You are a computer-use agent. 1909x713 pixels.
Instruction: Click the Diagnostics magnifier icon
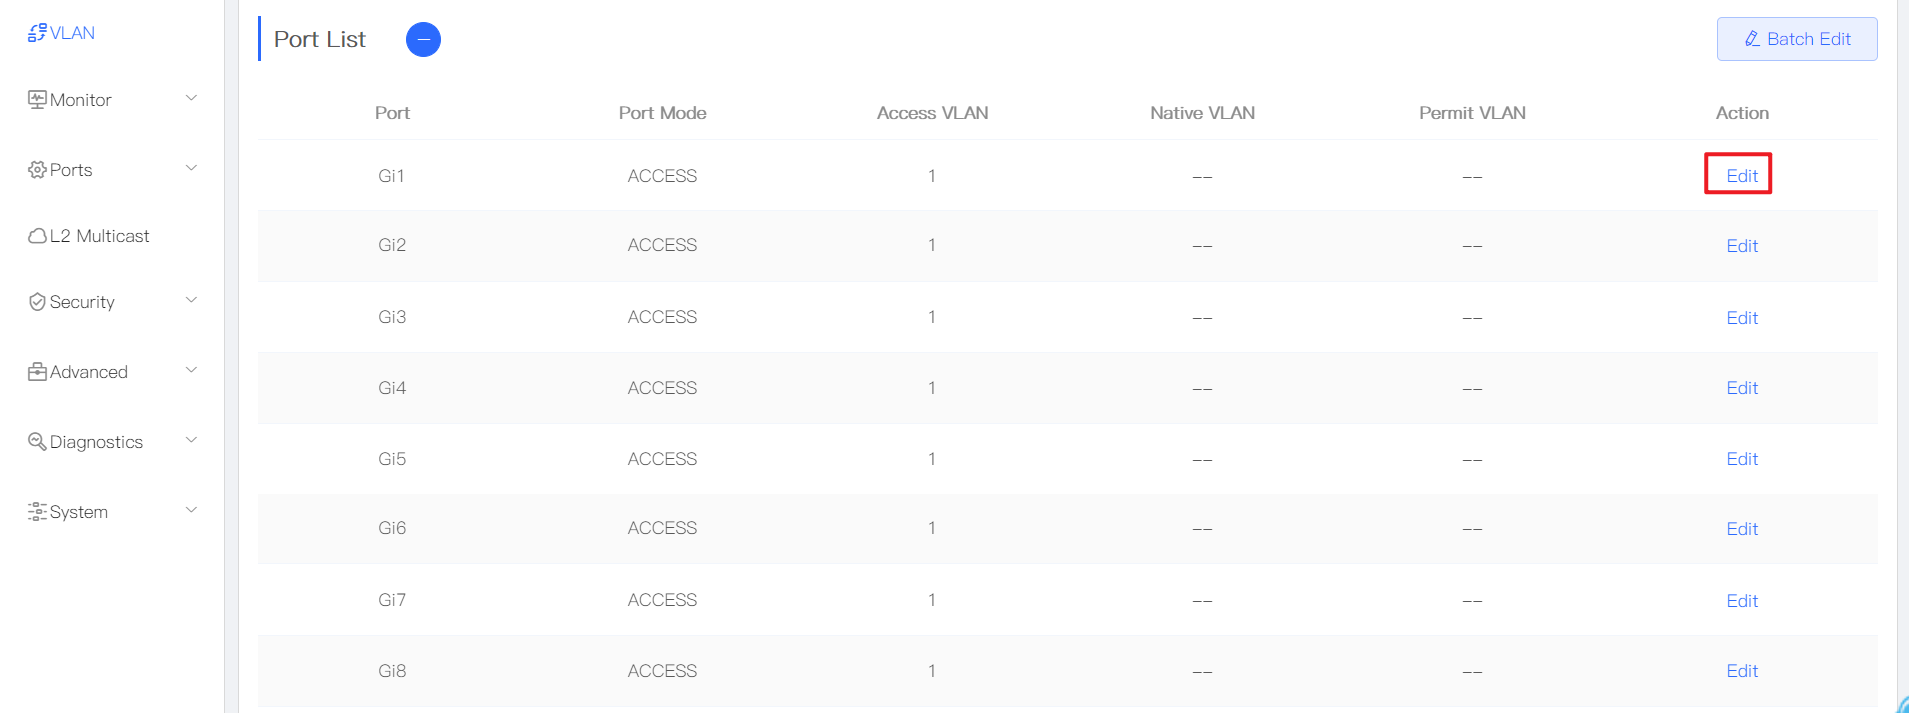tap(37, 442)
